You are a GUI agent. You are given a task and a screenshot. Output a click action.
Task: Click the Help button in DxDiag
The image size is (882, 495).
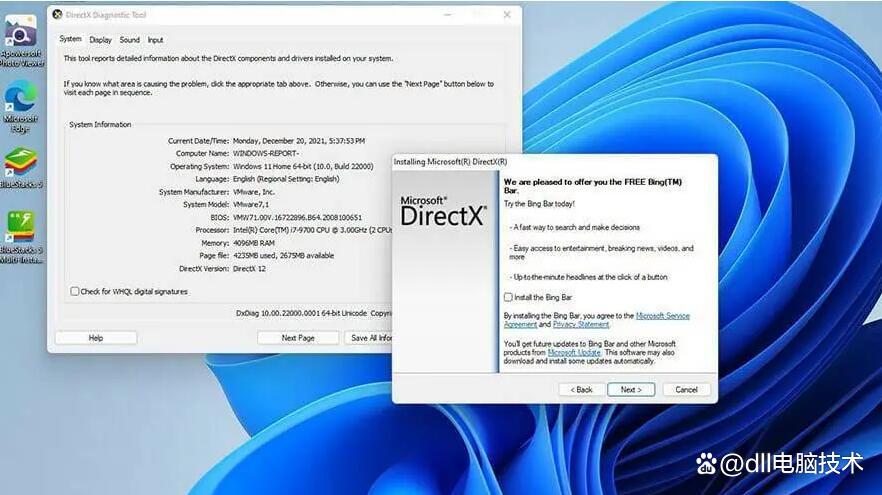pos(96,338)
